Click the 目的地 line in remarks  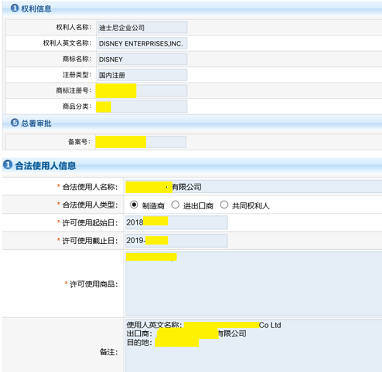click(x=163, y=342)
